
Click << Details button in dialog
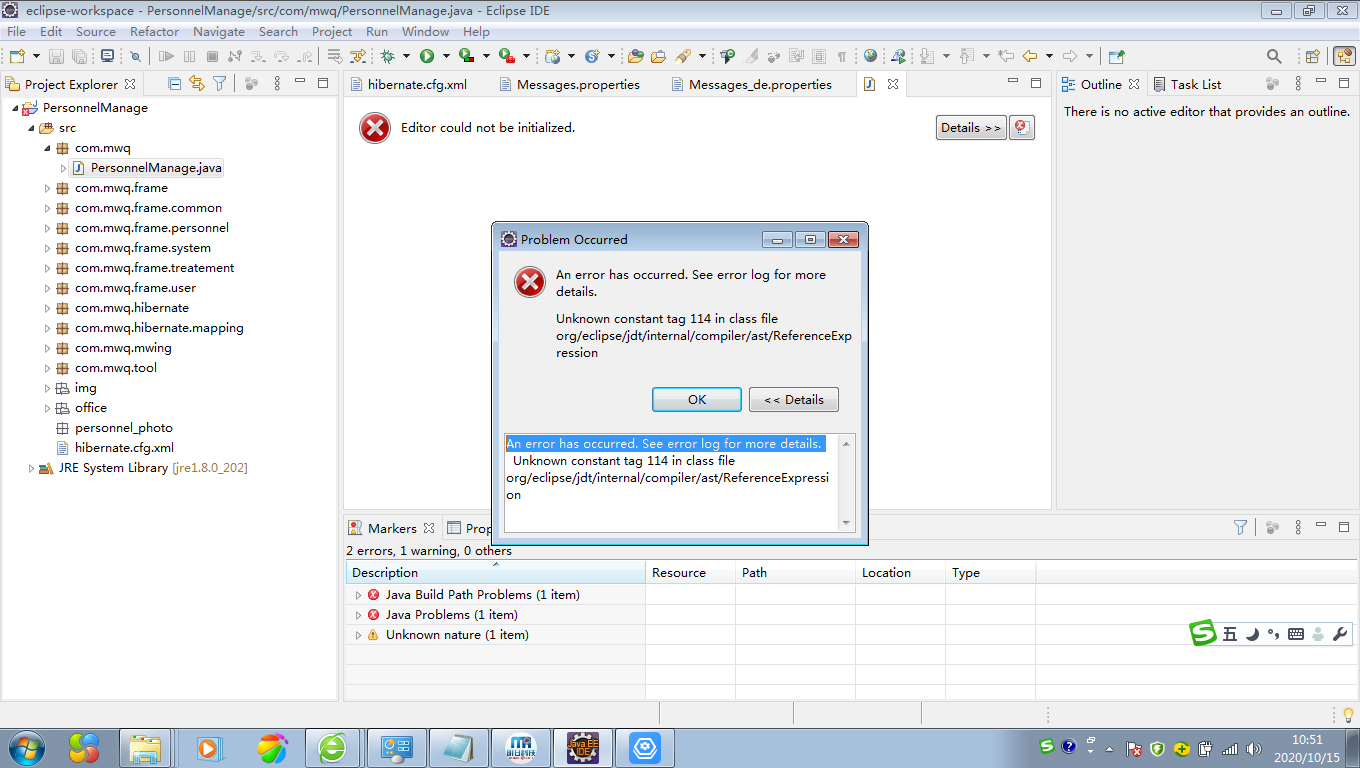click(794, 399)
